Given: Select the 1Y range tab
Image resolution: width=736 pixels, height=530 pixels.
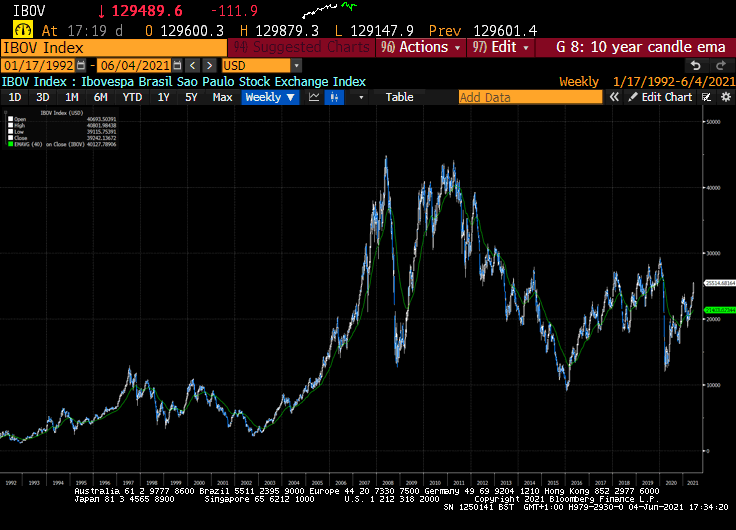Looking at the screenshot, I should (163, 97).
